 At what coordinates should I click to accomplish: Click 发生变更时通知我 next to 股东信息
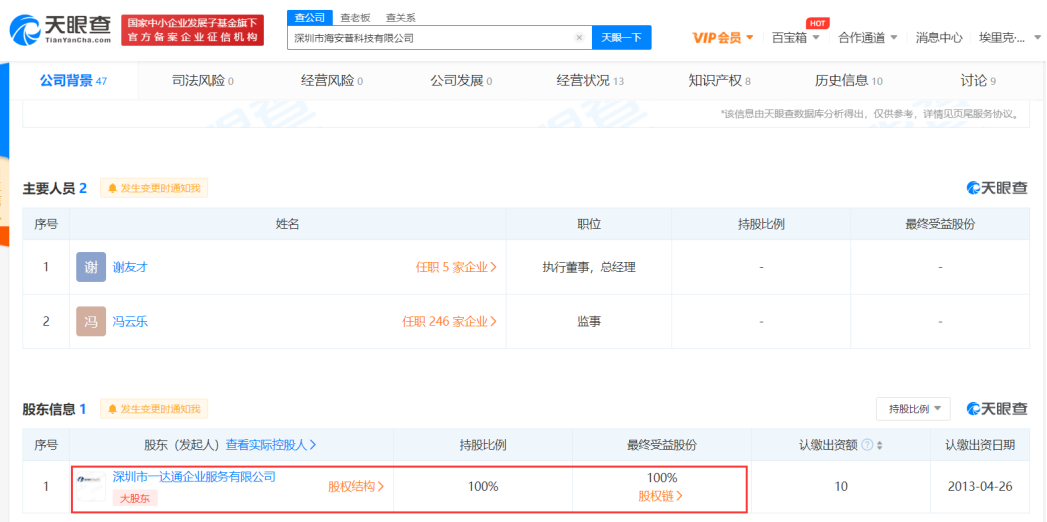click(x=154, y=409)
